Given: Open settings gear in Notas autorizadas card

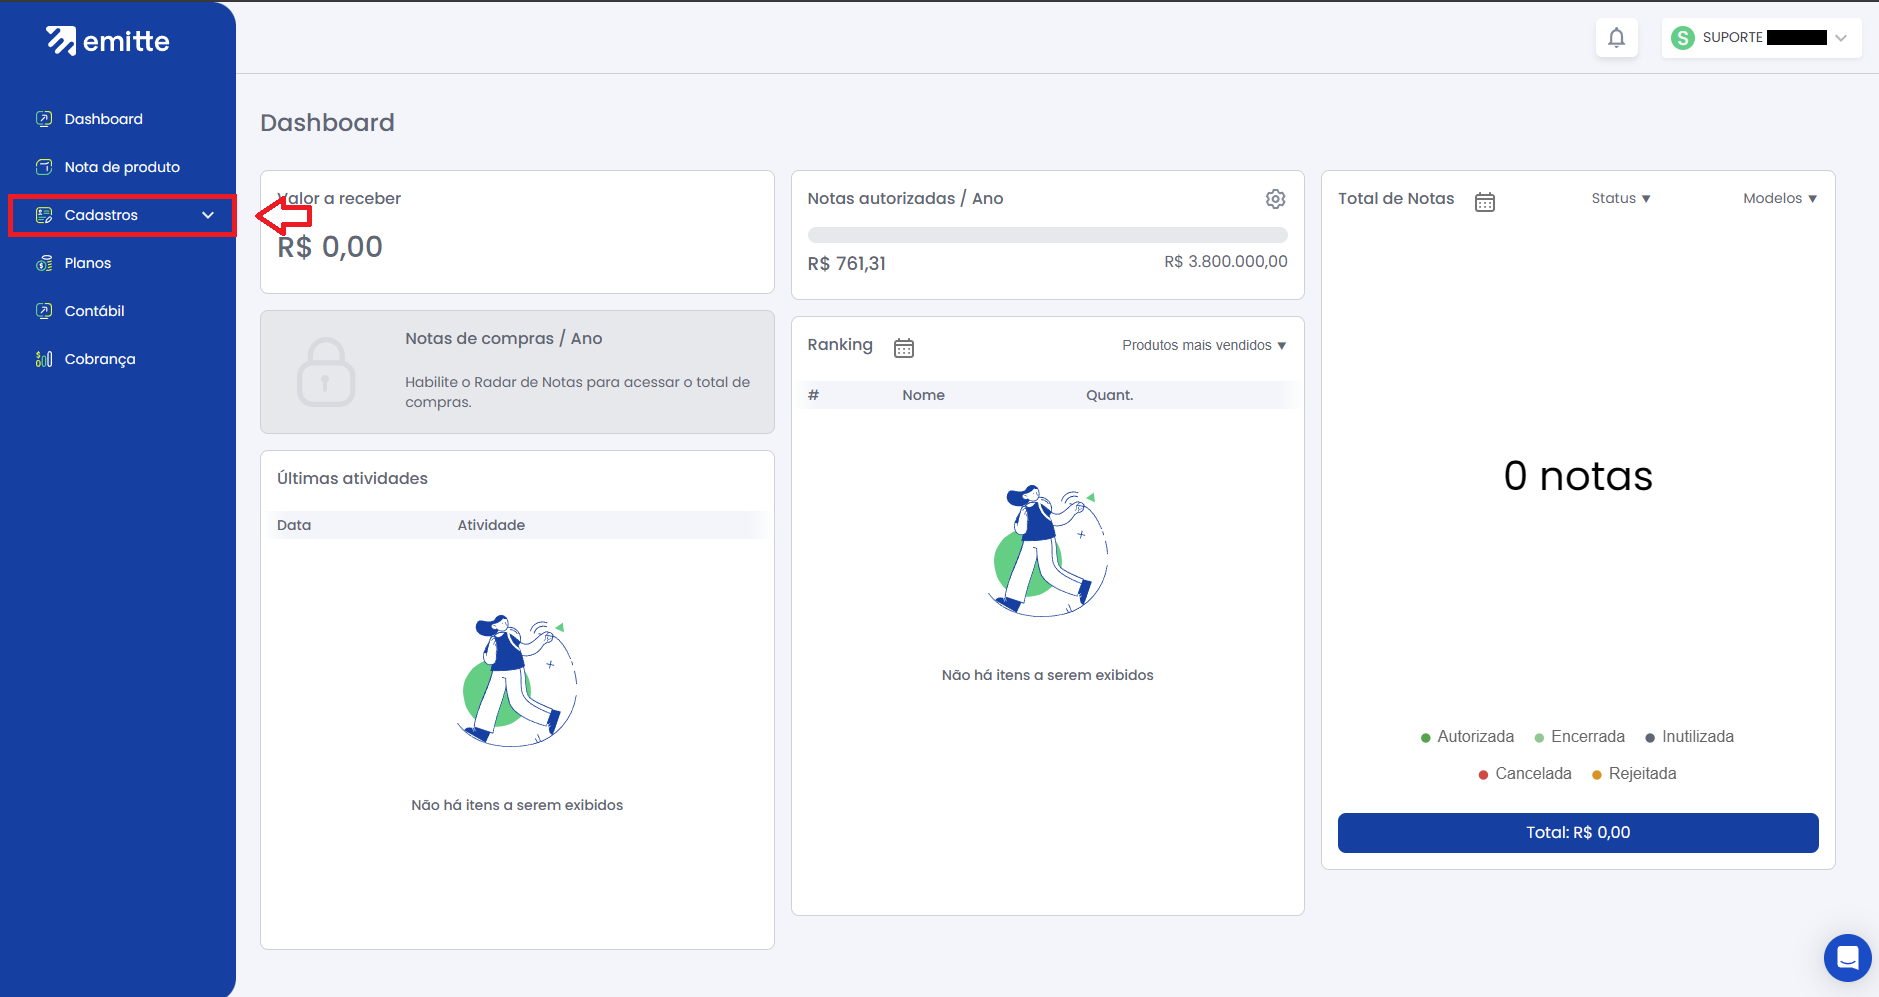Looking at the screenshot, I should (x=1275, y=199).
